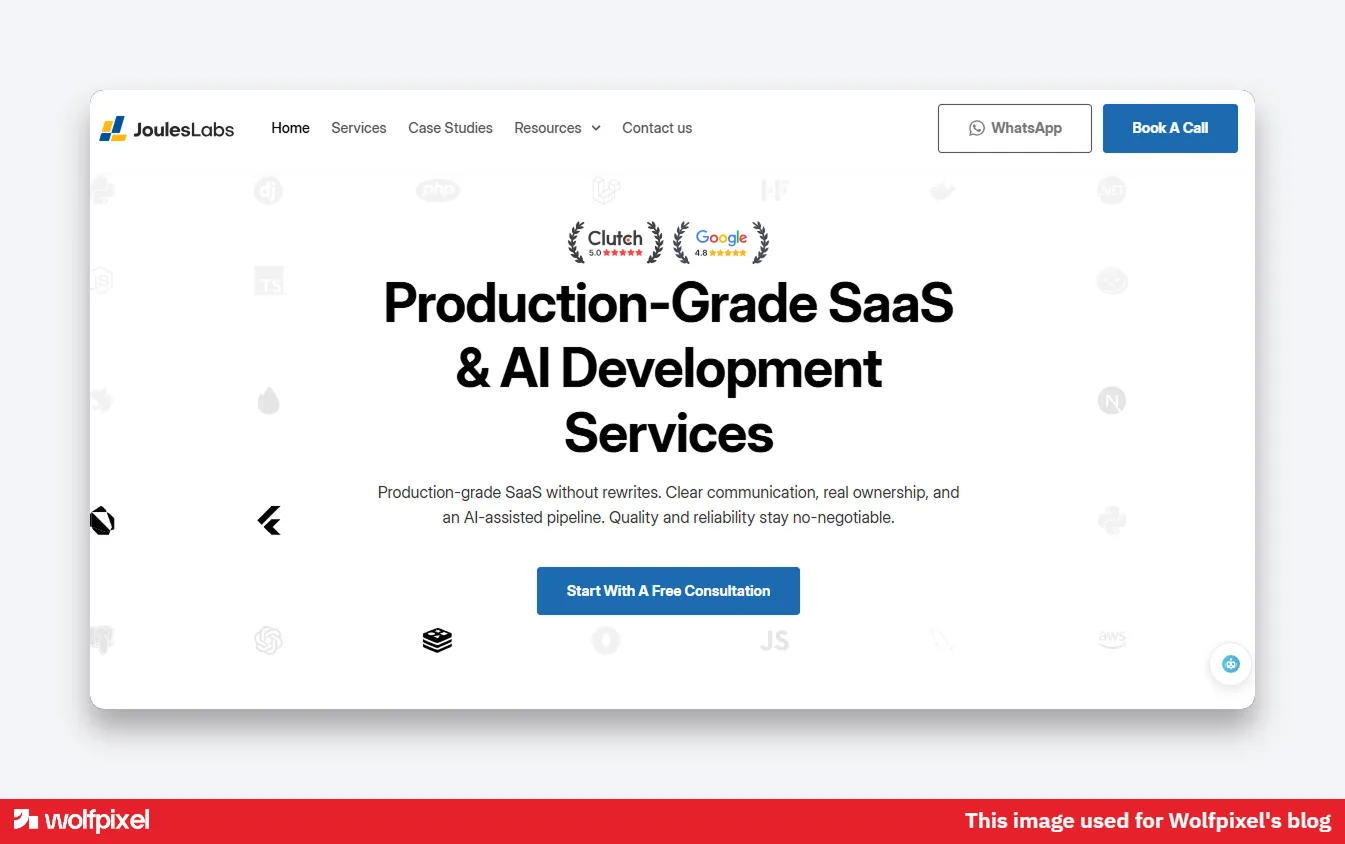Click the black Flutter logo icon
Screen dimensions: 1345x844
click(x=269, y=521)
